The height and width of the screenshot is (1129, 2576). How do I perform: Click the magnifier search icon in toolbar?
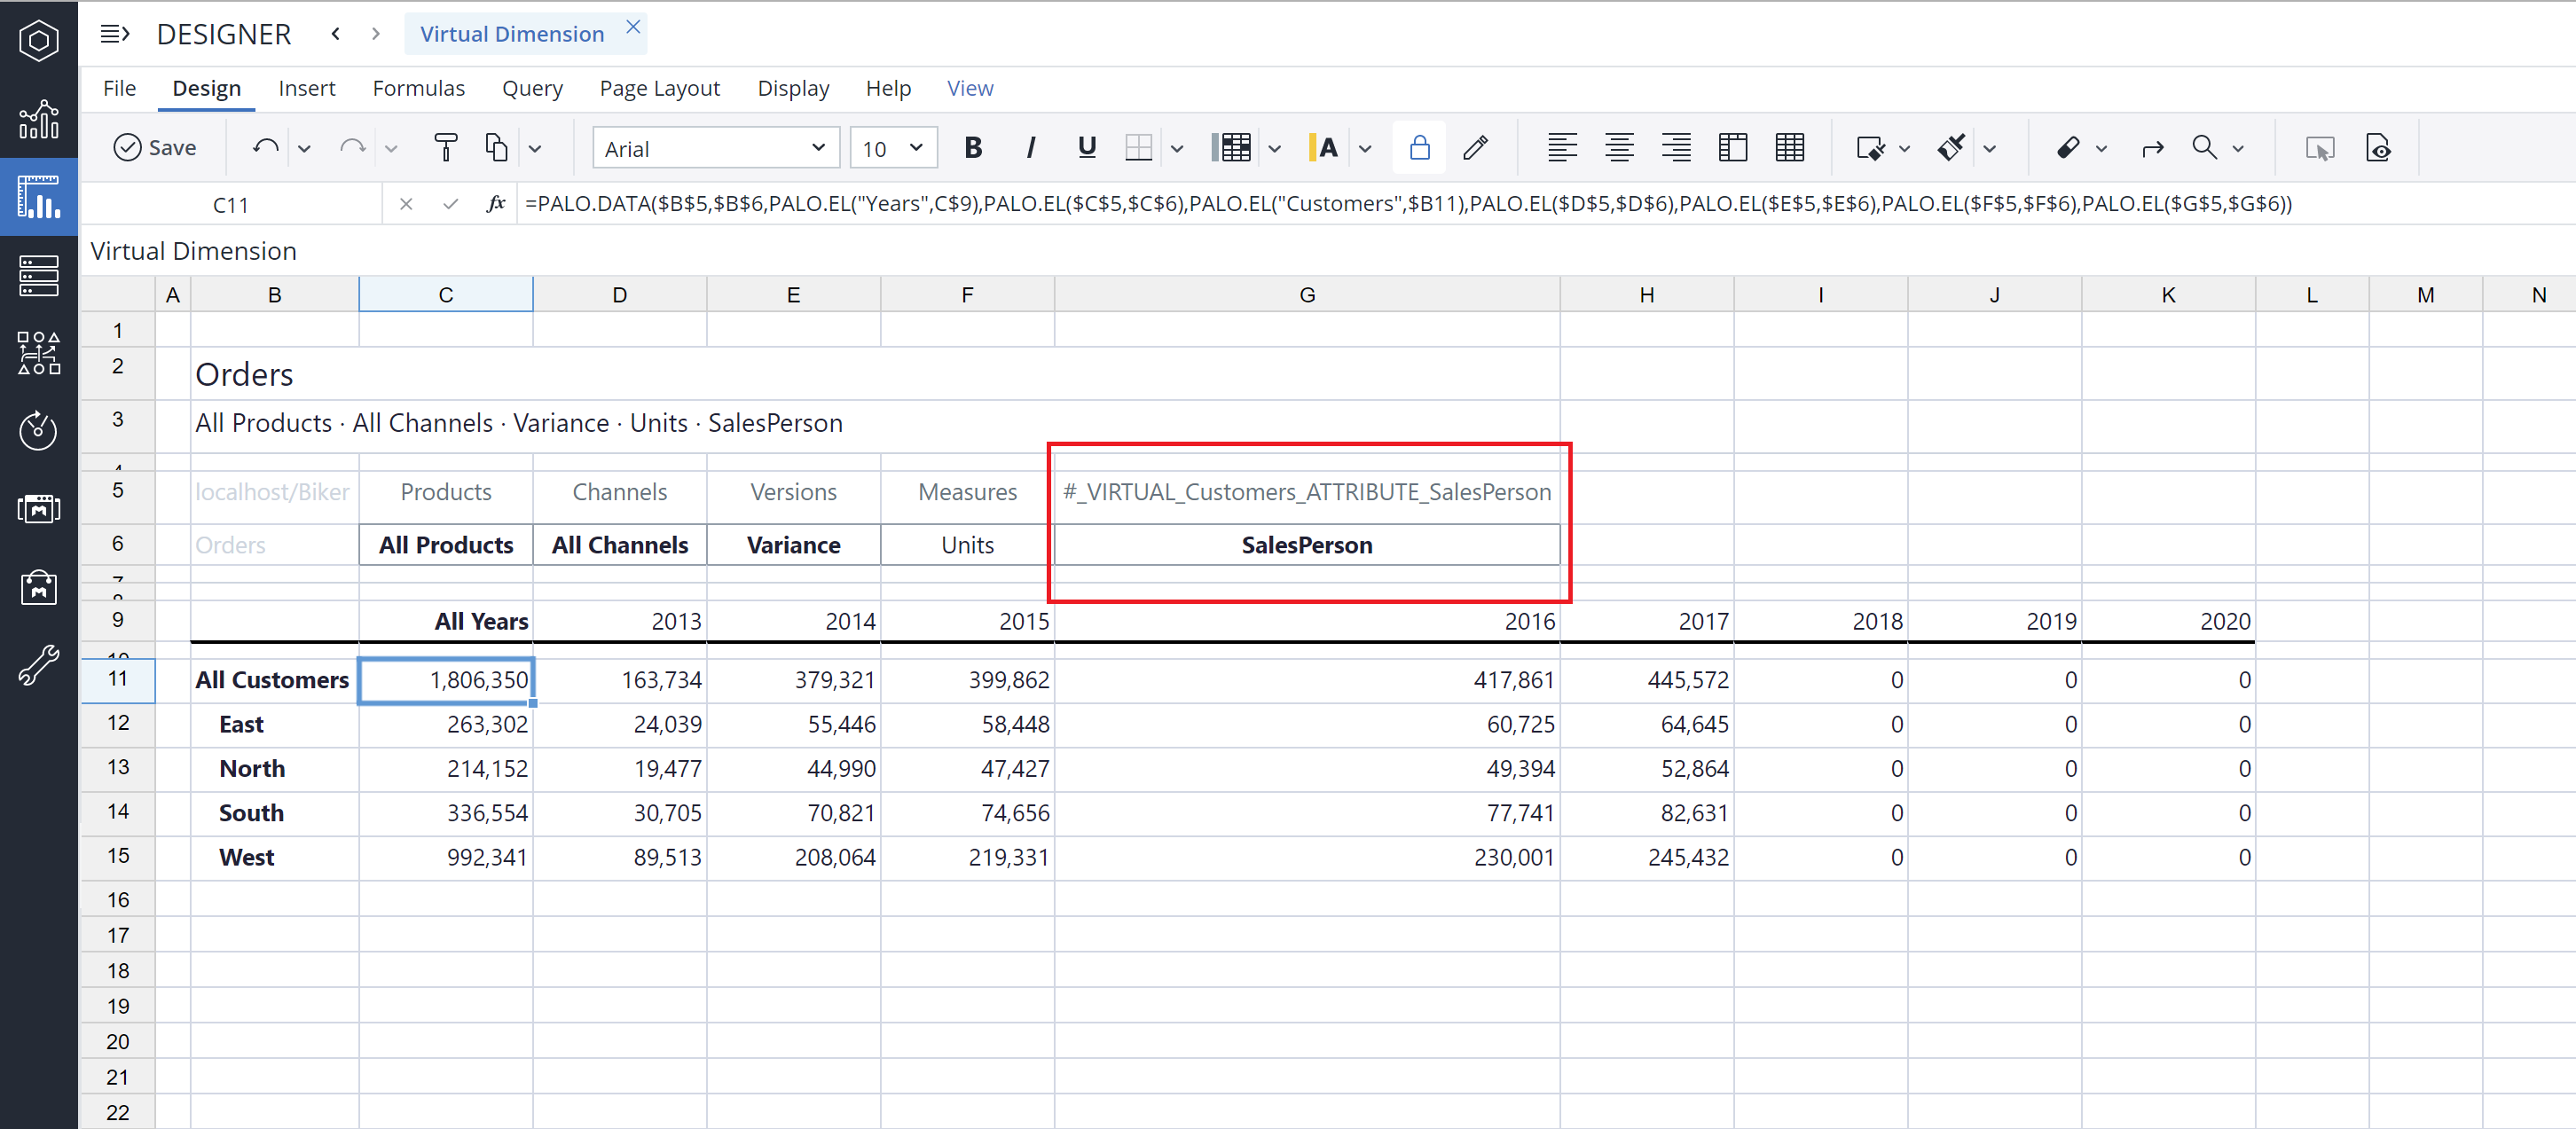[x=2204, y=148]
